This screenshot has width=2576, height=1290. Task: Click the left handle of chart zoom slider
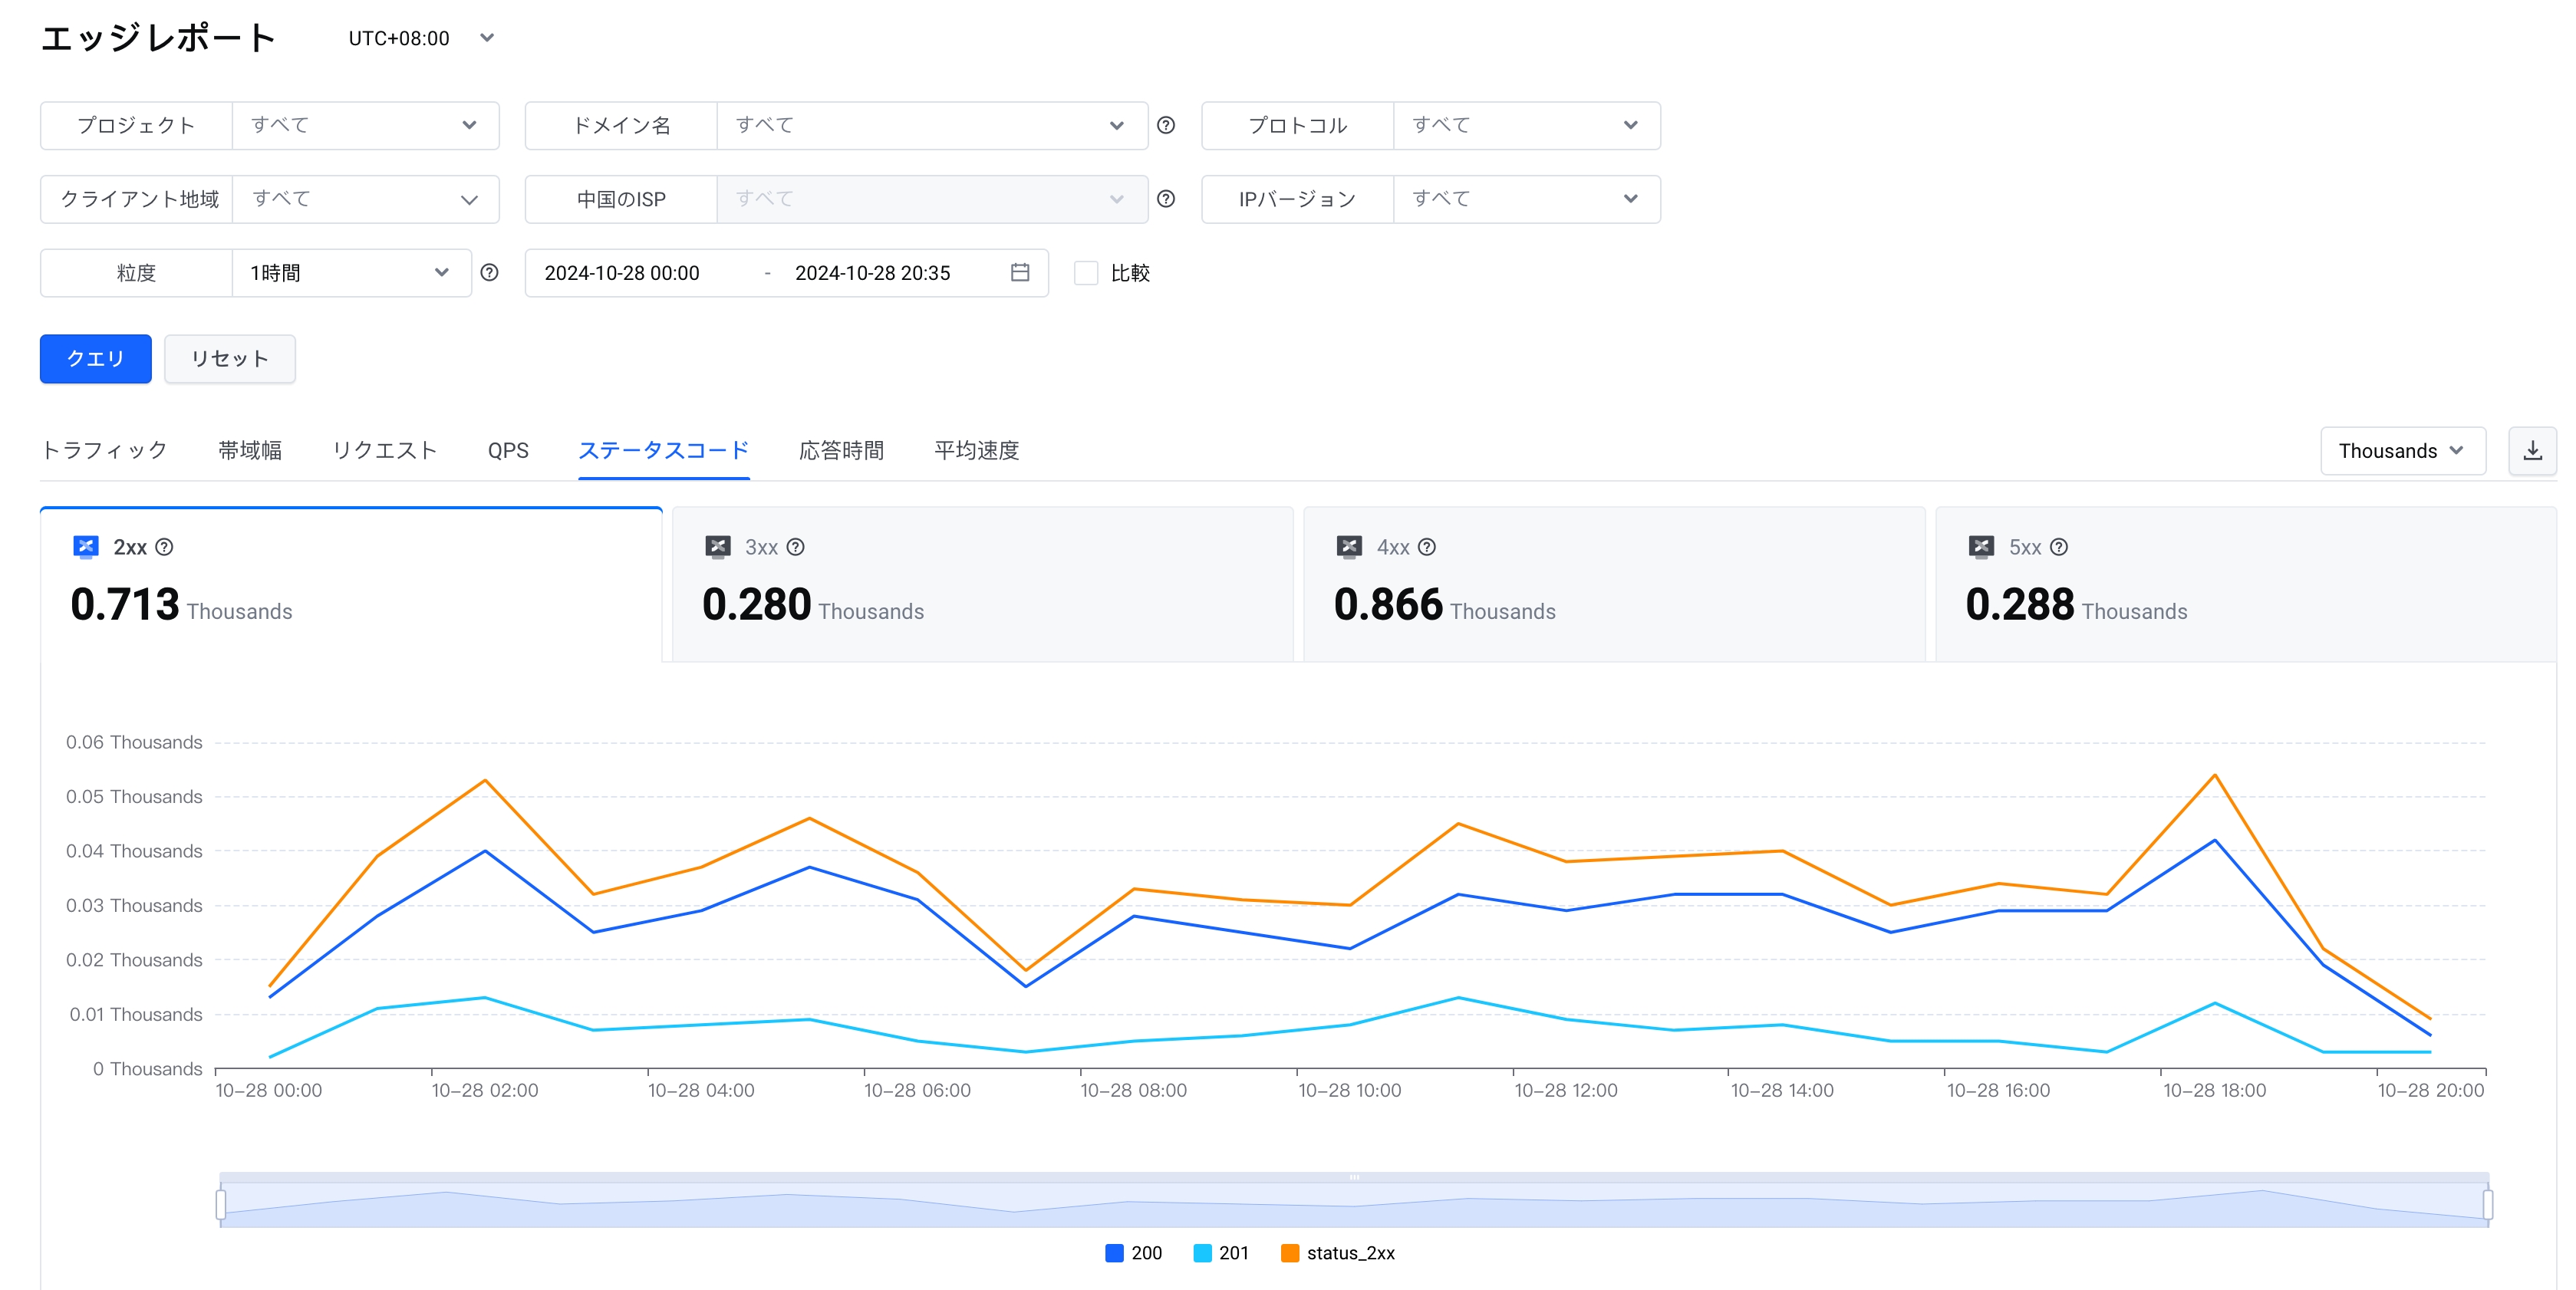(x=221, y=1204)
